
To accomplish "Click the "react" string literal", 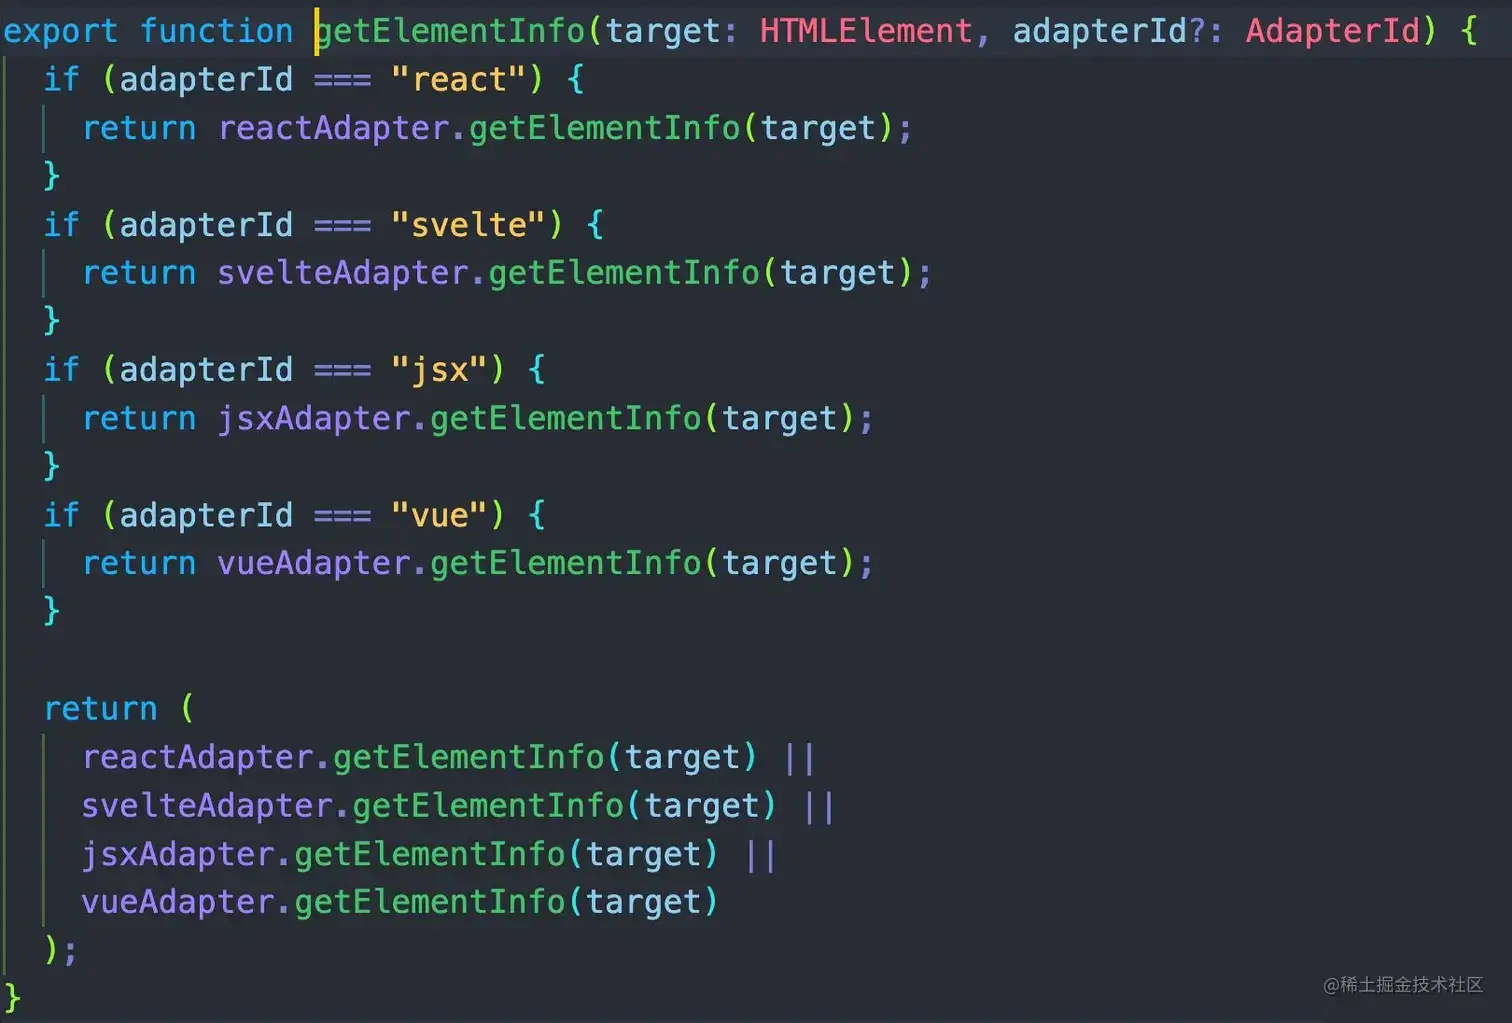I will click(459, 79).
